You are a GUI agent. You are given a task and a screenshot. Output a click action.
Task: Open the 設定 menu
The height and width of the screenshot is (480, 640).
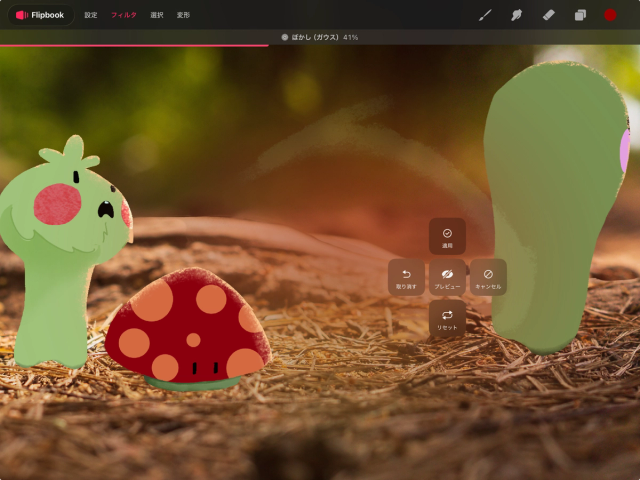[91, 15]
